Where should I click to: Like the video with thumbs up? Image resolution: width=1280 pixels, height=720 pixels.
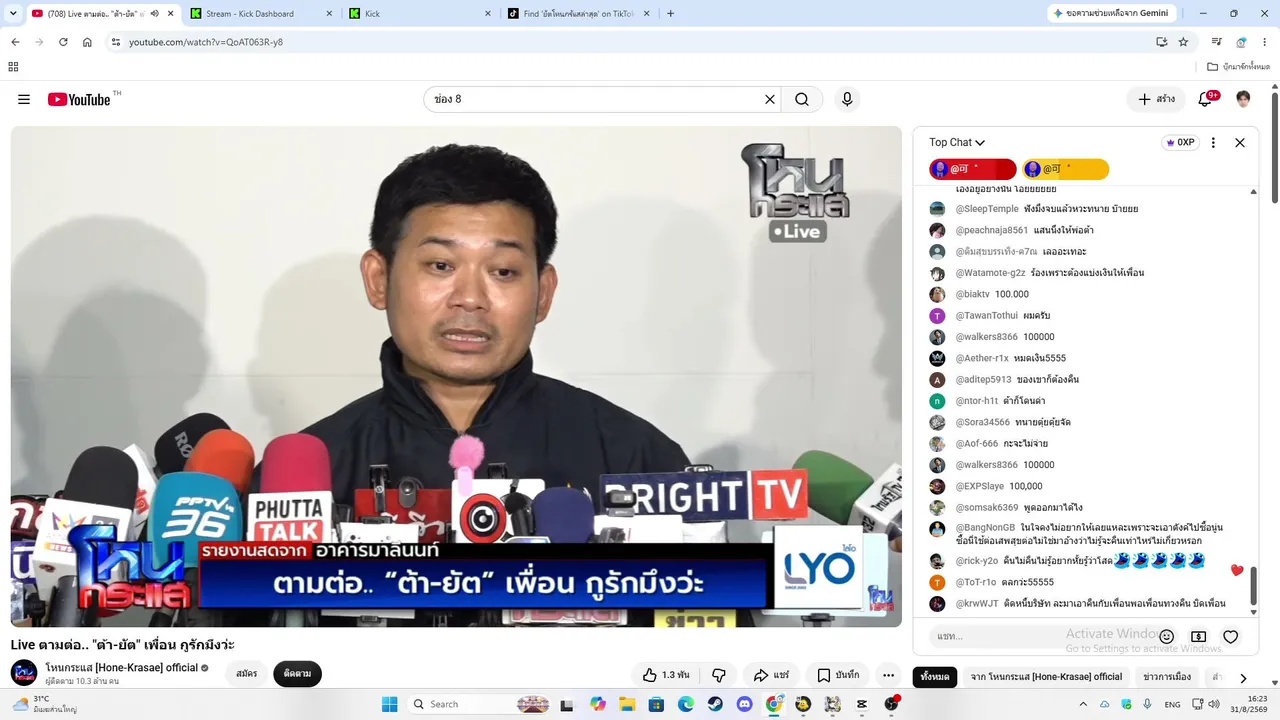coord(666,675)
